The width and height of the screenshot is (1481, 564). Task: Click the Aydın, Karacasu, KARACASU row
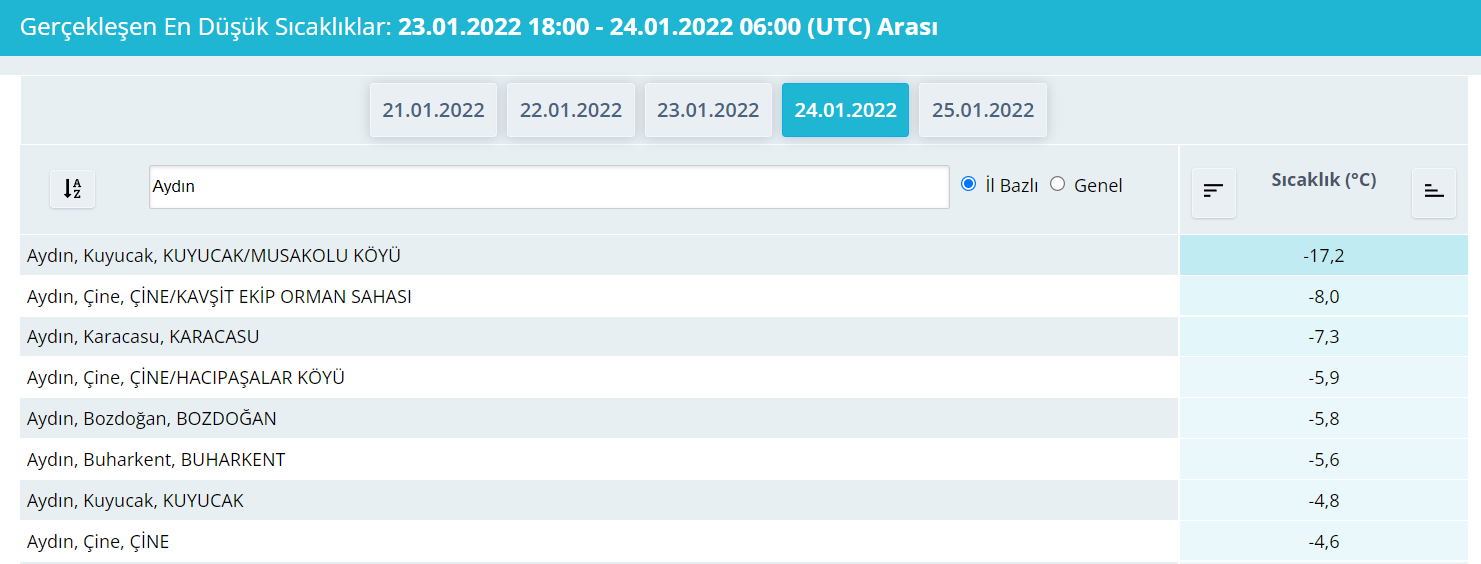tap(143, 337)
